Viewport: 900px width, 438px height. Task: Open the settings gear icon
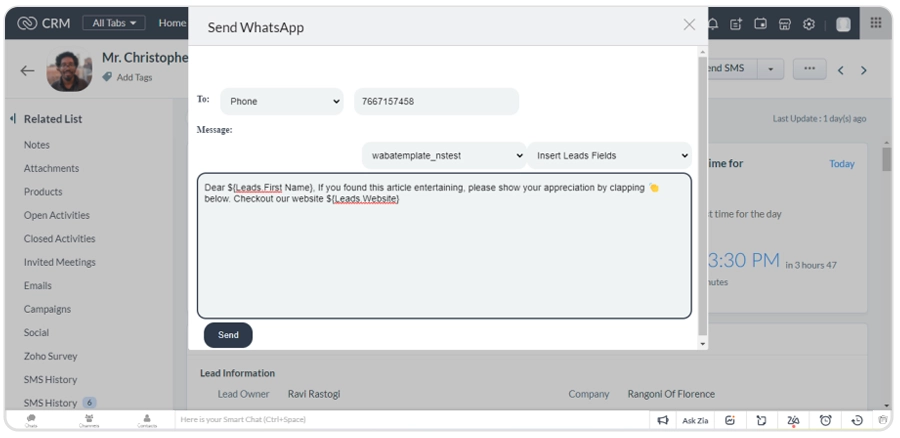(x=809, y=24)
